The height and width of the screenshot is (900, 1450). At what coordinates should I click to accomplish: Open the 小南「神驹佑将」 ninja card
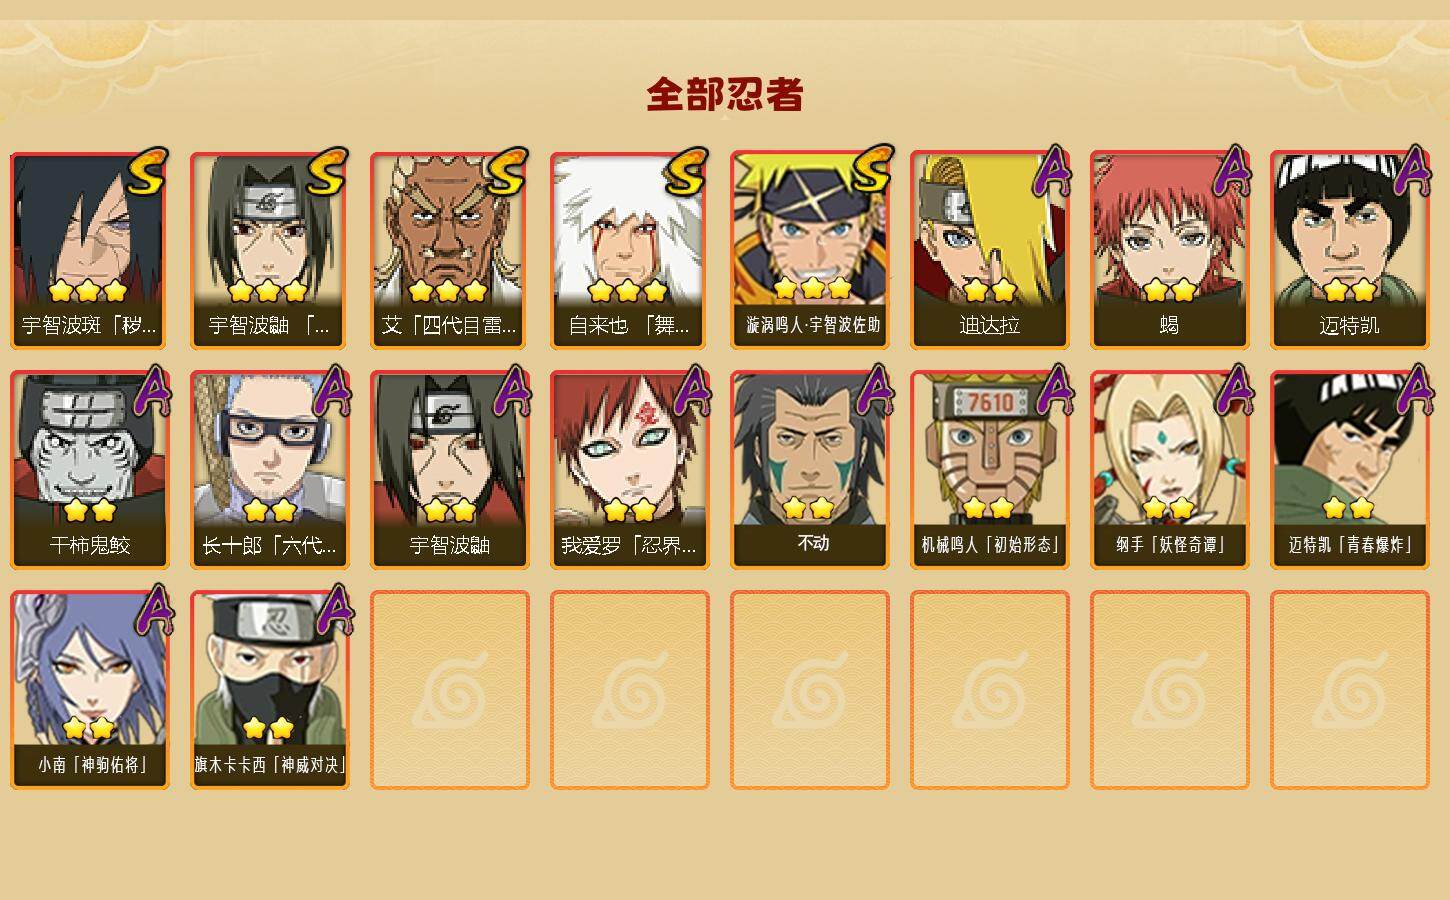tap(90, 690)
